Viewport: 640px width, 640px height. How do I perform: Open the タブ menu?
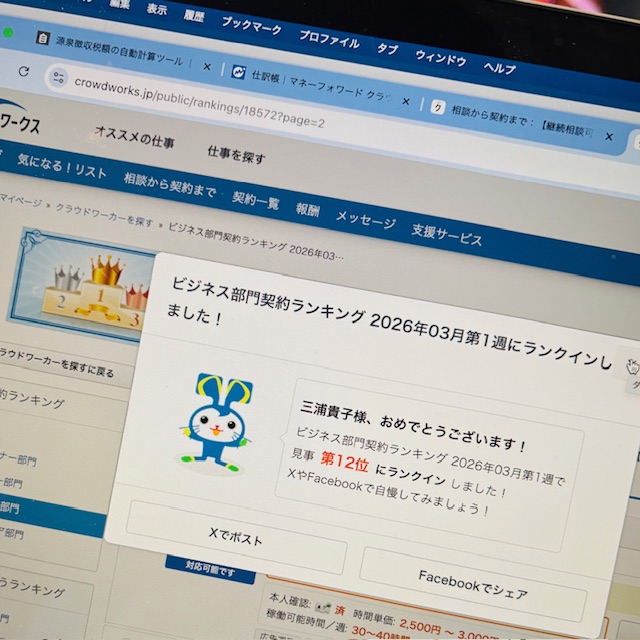point(387,49)
